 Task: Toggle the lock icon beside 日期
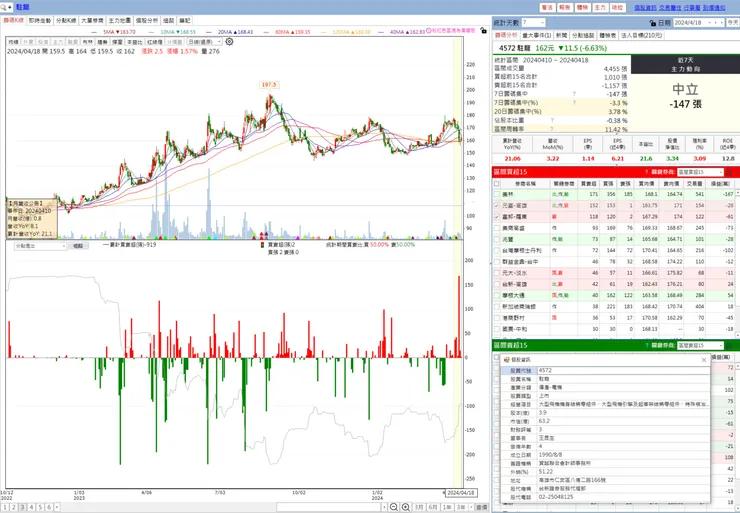click(x=653, y=23)
